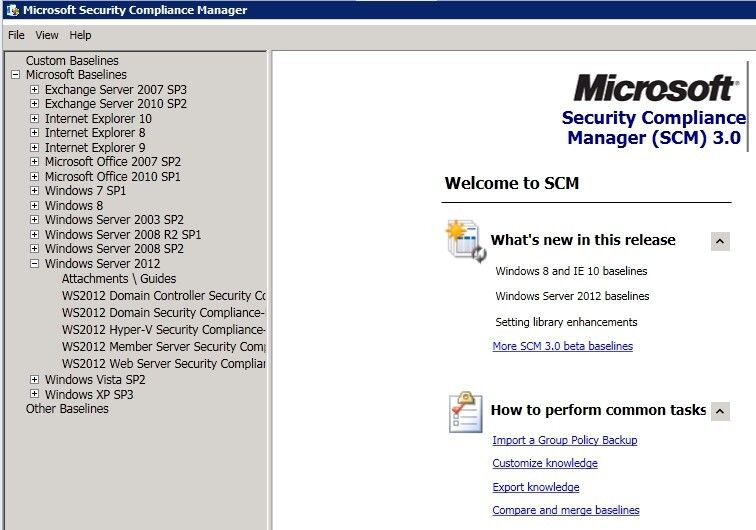Expand Windows Server 2003 SP2

click(x=34, y=219)
